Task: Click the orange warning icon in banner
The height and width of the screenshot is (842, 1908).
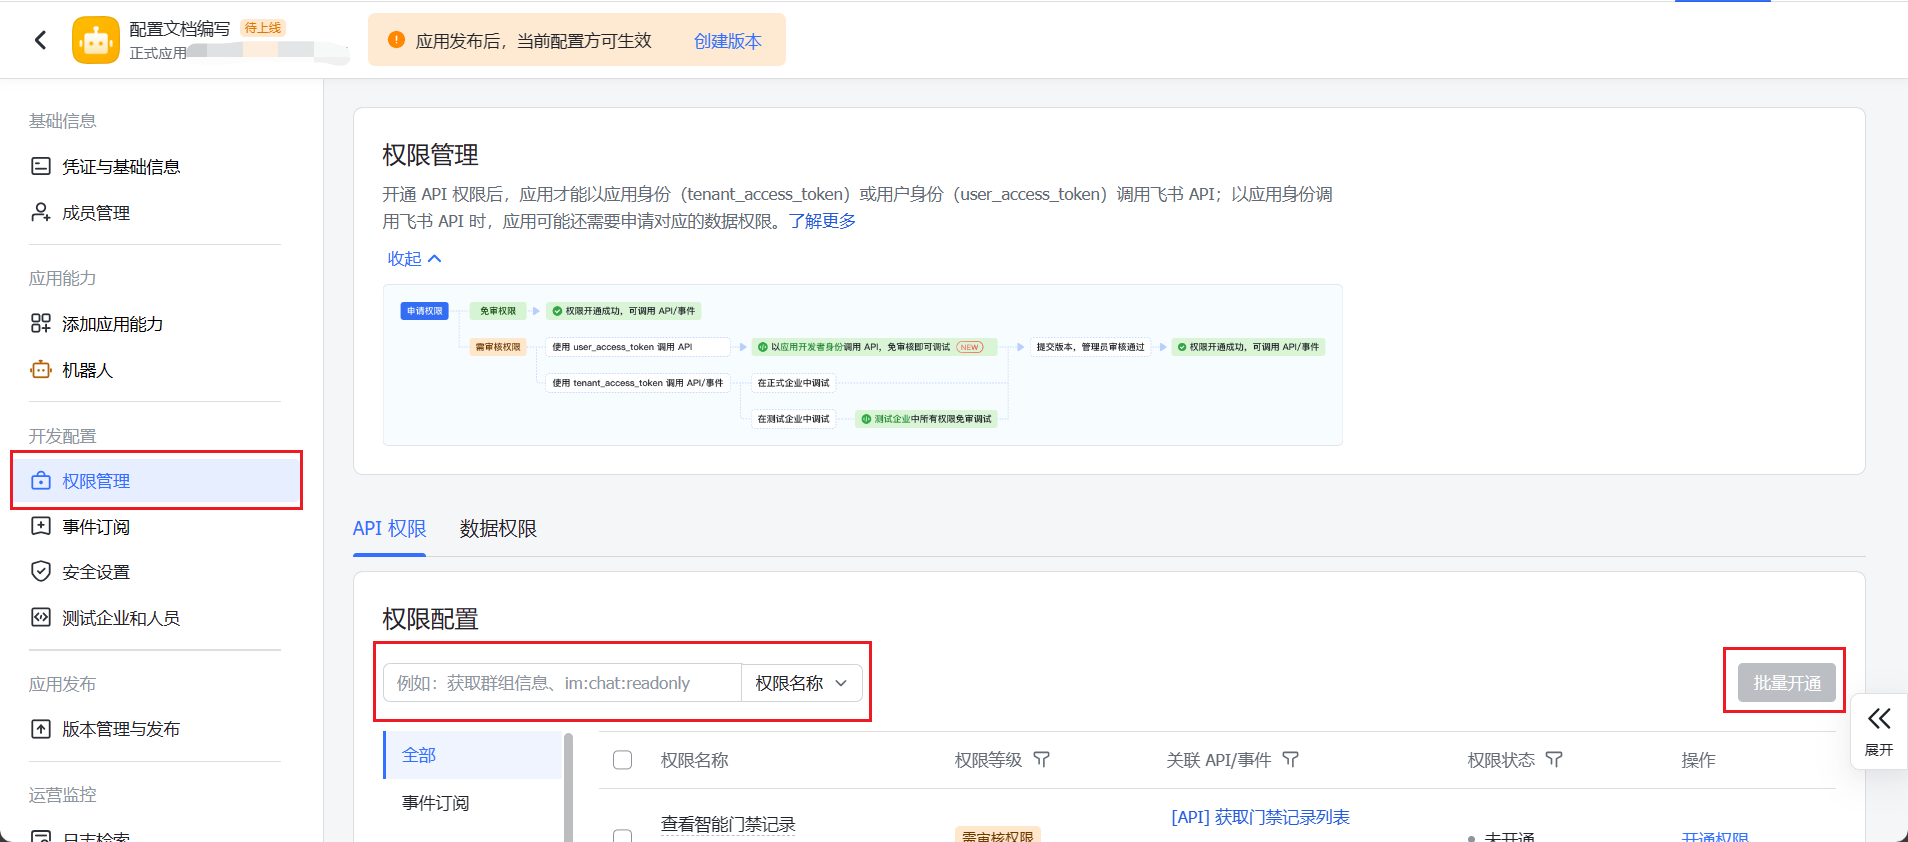Action: tap(396, 40)
